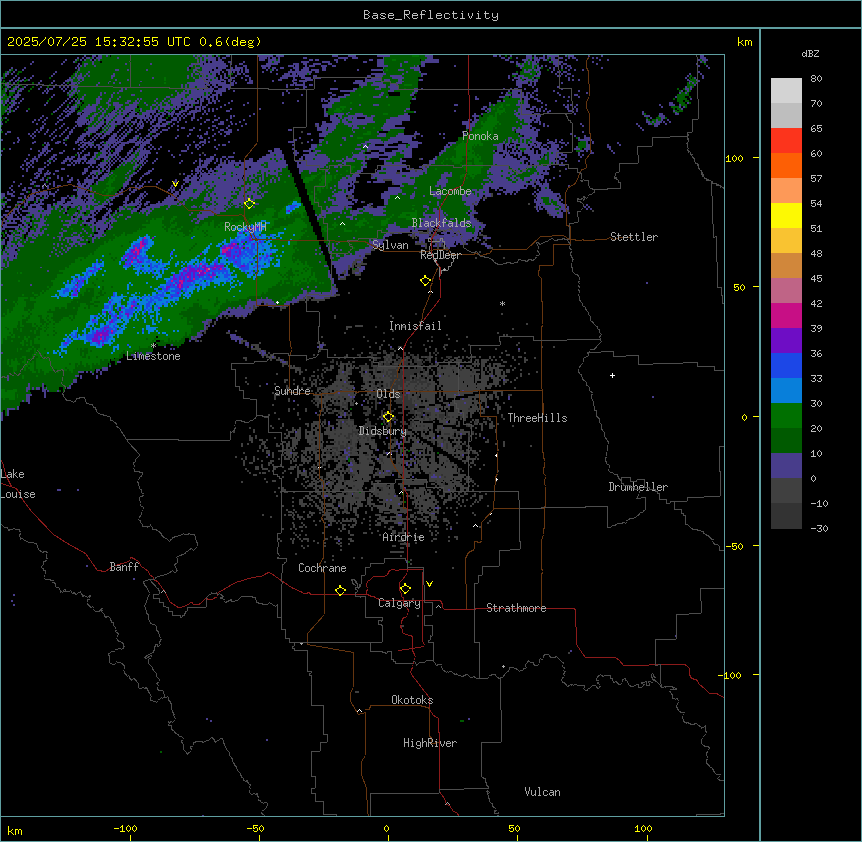Click the Sundre town label
Viewport: 862px width, 842px height.
[292, 391]
